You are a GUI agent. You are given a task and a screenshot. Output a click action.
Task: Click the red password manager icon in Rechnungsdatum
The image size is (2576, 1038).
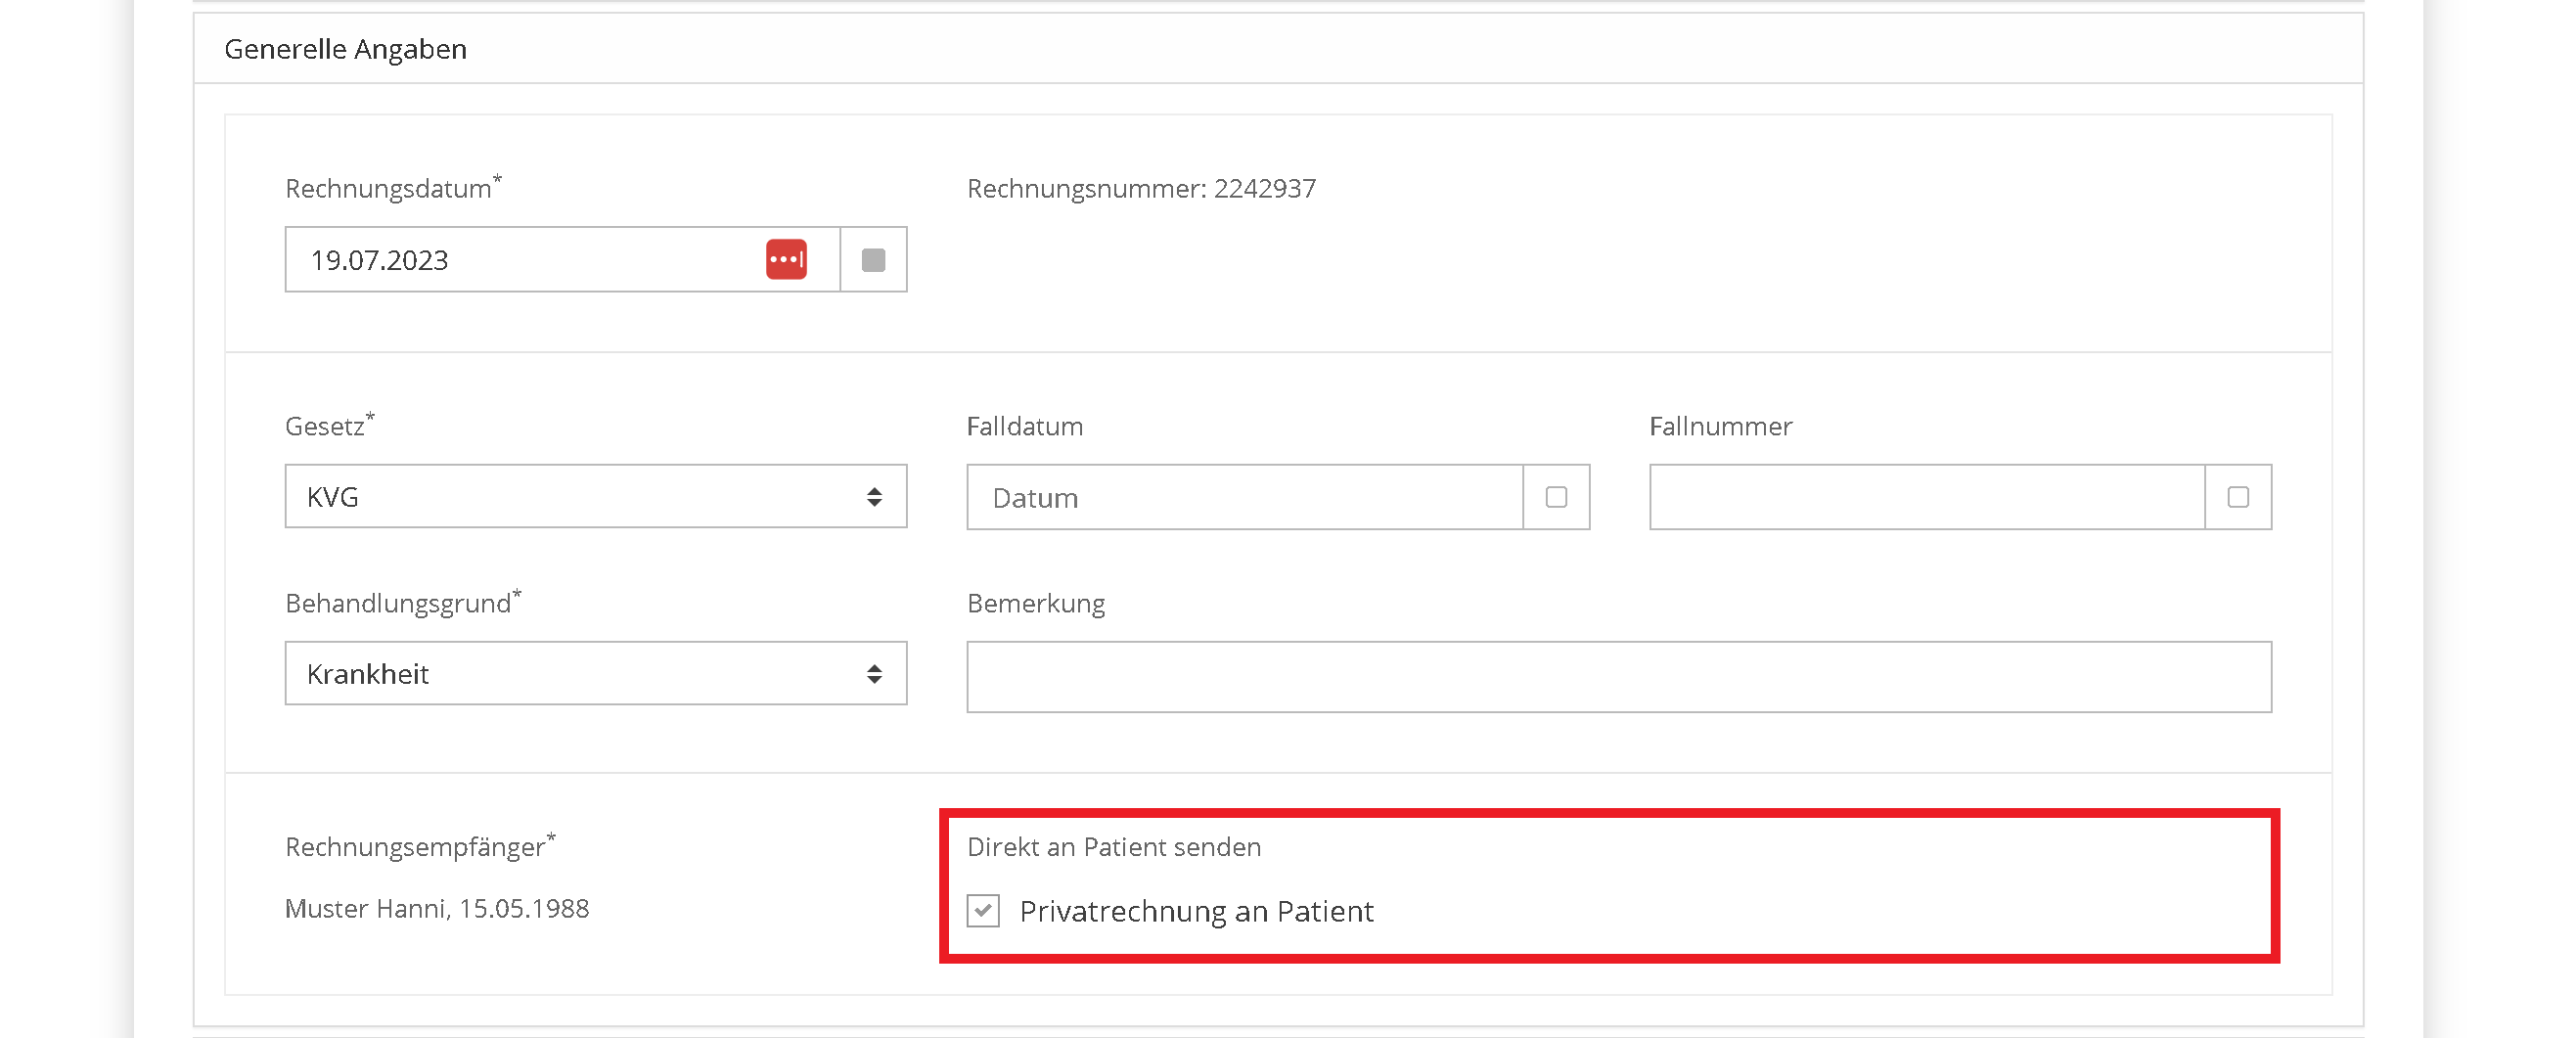[786, 260]
